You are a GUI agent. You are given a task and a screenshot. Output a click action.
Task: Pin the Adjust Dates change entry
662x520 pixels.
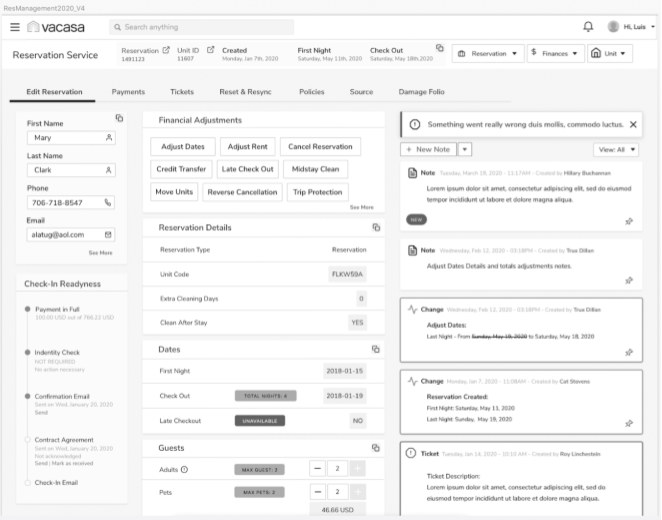[x=629, y=352]
